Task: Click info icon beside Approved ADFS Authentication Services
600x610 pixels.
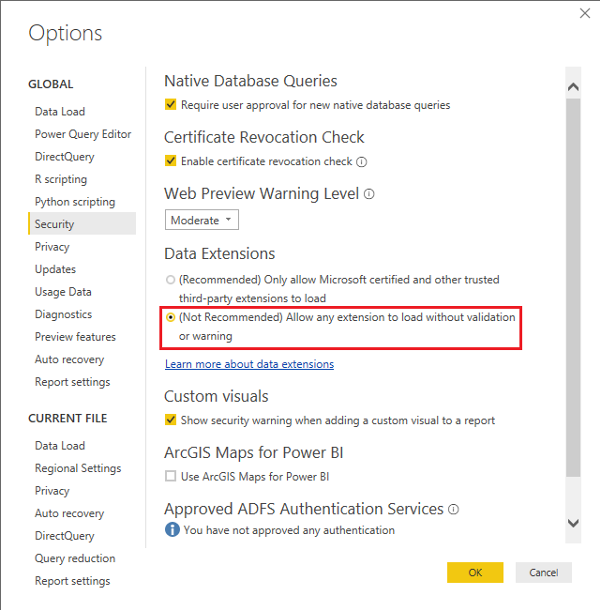Action: click(x=453, y=509)
